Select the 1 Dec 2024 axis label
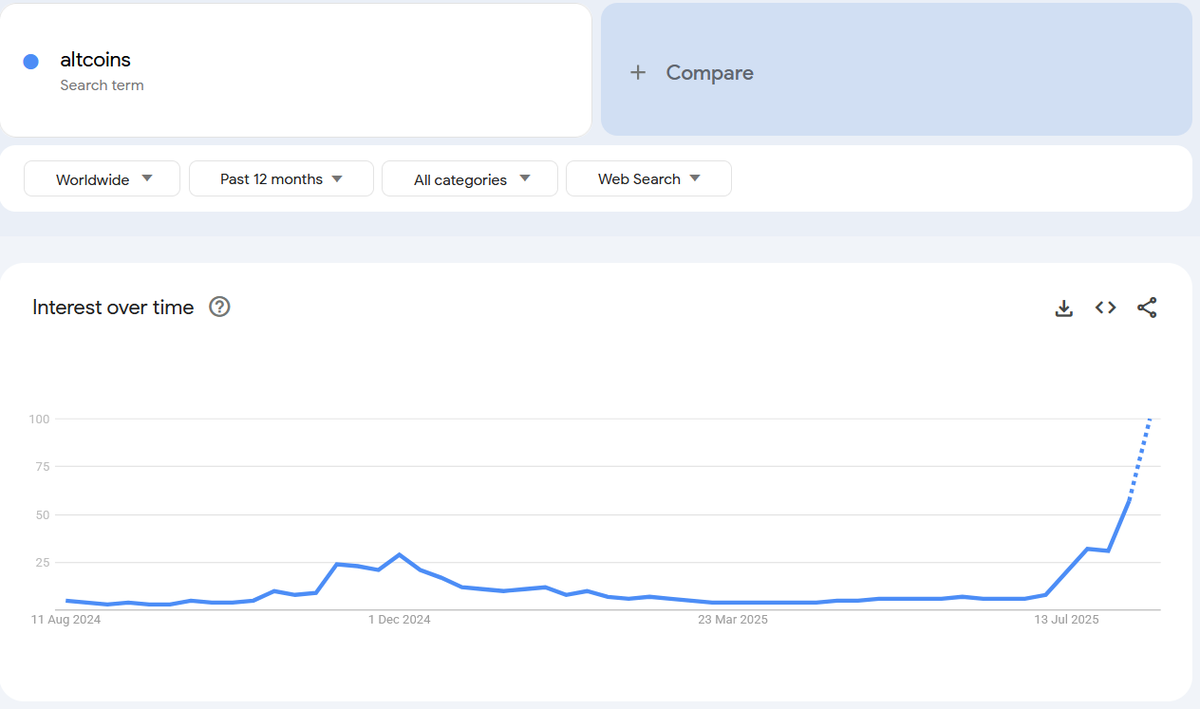 399,620
